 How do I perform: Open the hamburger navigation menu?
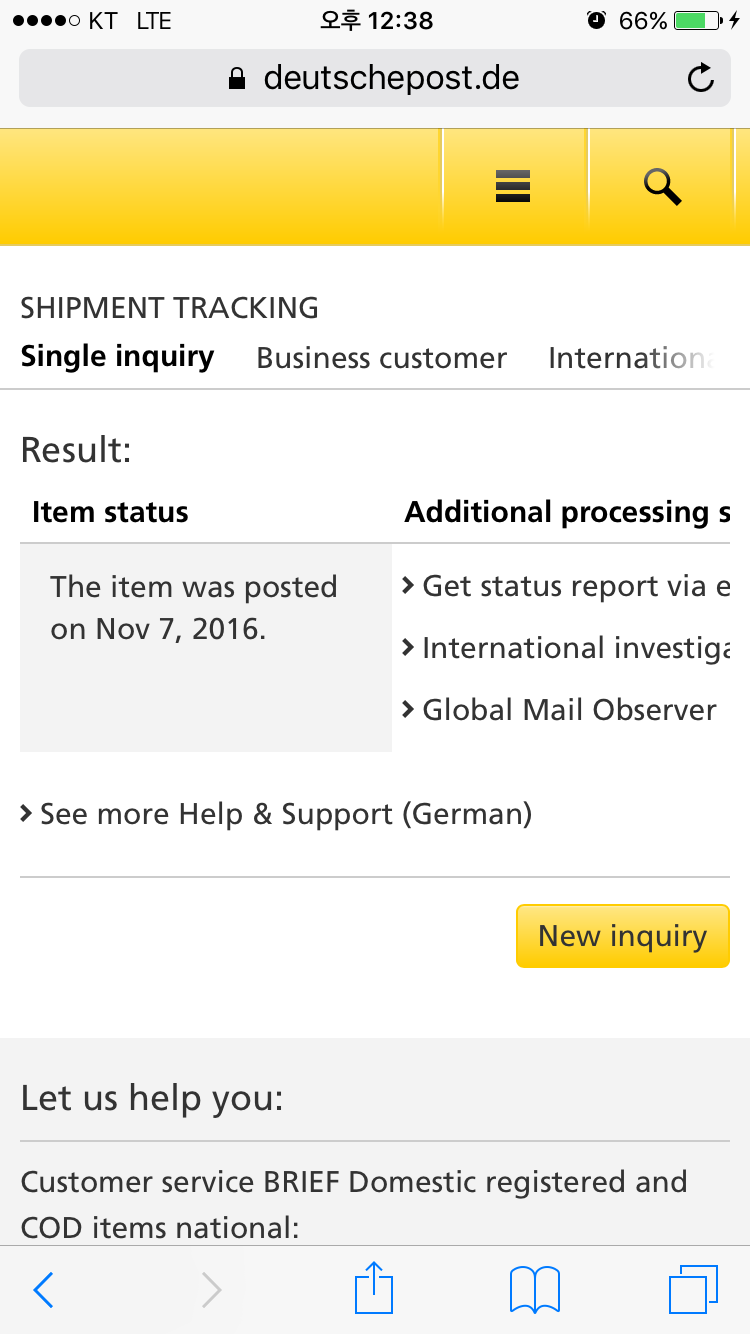click(513, 186)
